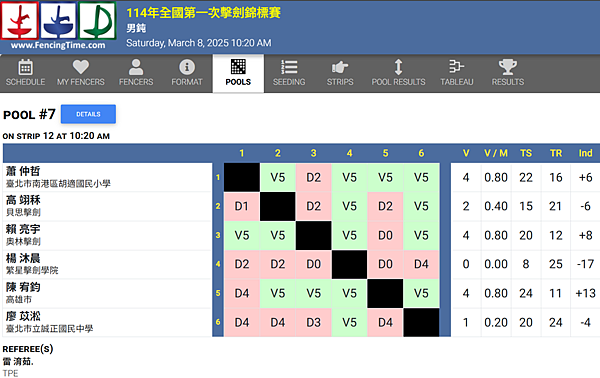Click the +8 indicator value
This screenshot has width=600, height=378.
585,235
